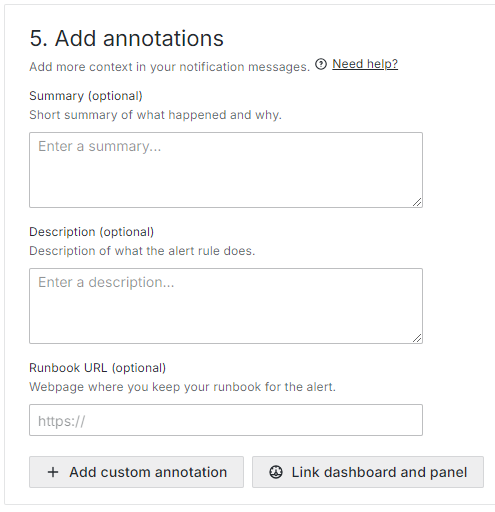
Task: Click the help circle icon beside Need help
Action: click(x=321, y=64)
